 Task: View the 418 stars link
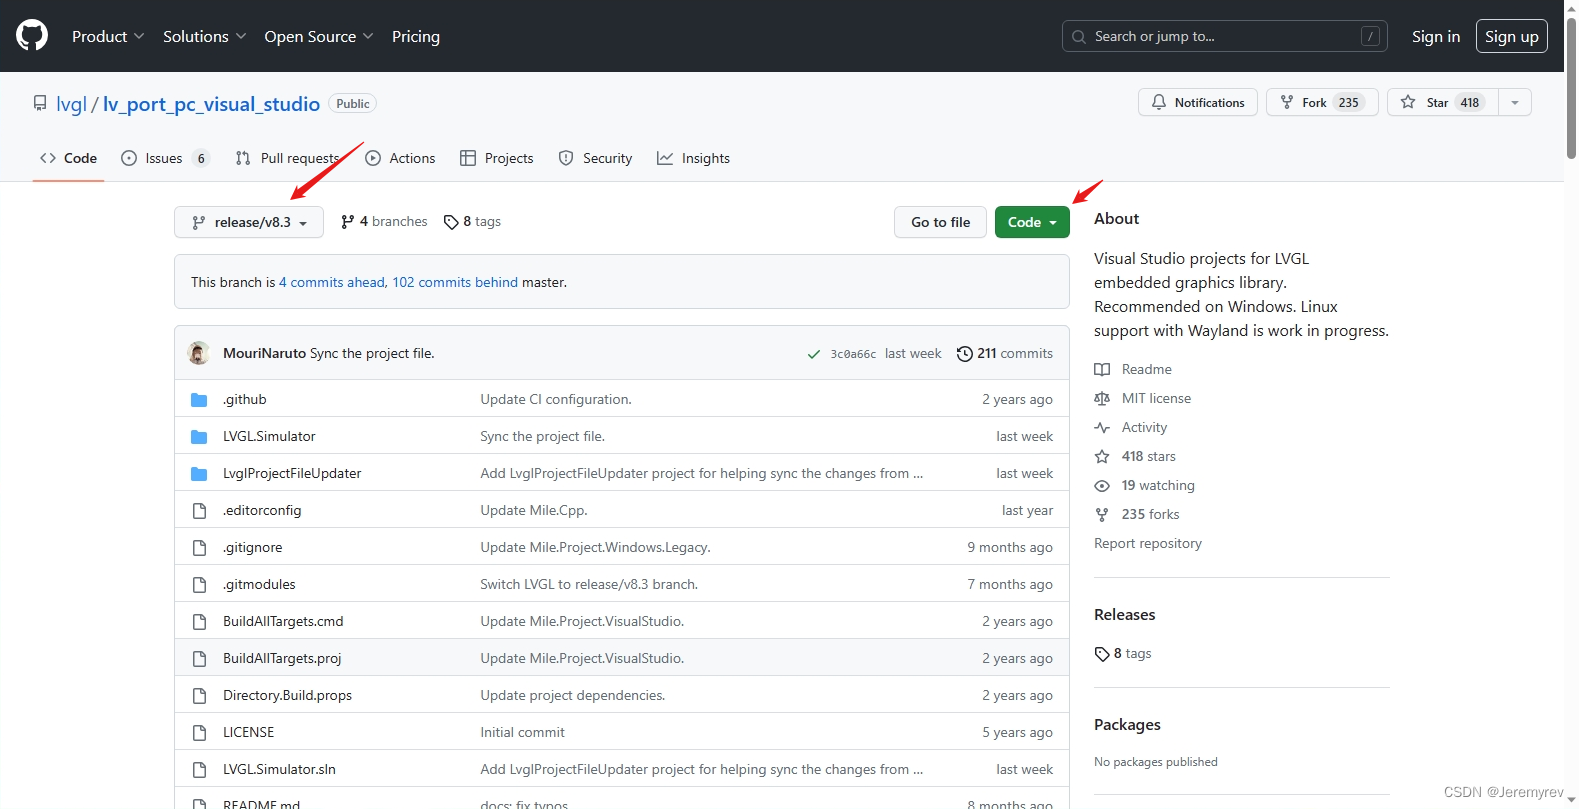(x=1135, y=456)
